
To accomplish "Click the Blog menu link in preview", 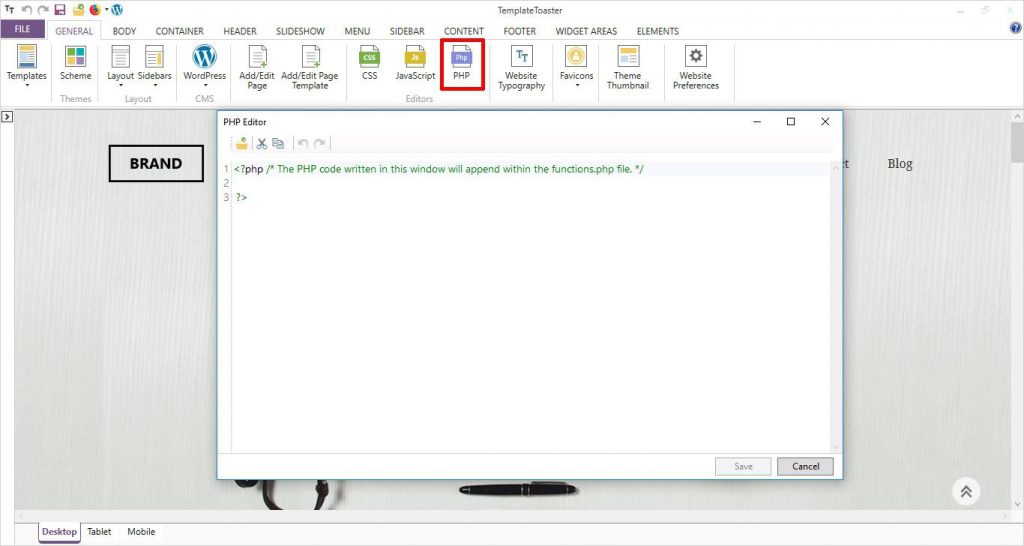I will pyautogui.click(x=899, y=164).
